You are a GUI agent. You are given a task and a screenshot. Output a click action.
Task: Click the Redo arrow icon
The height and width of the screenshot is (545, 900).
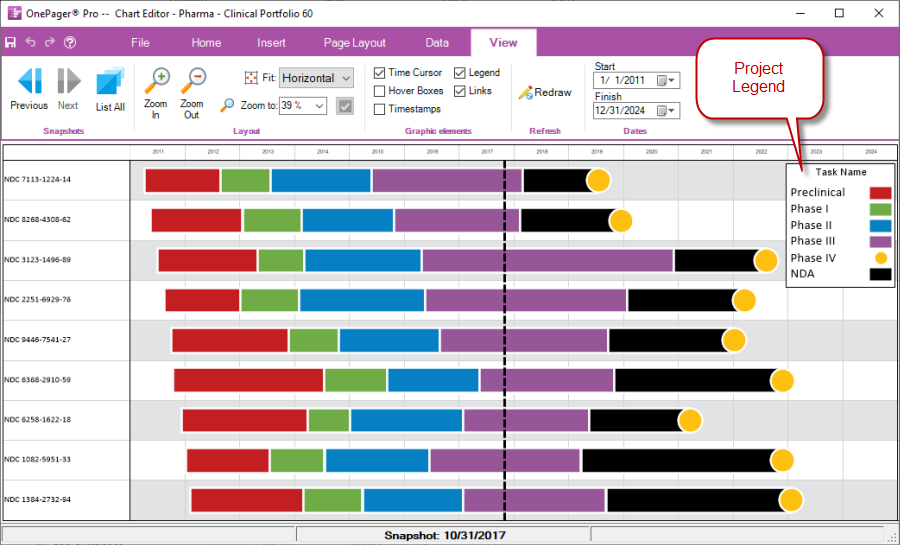(x=50, y=42)
